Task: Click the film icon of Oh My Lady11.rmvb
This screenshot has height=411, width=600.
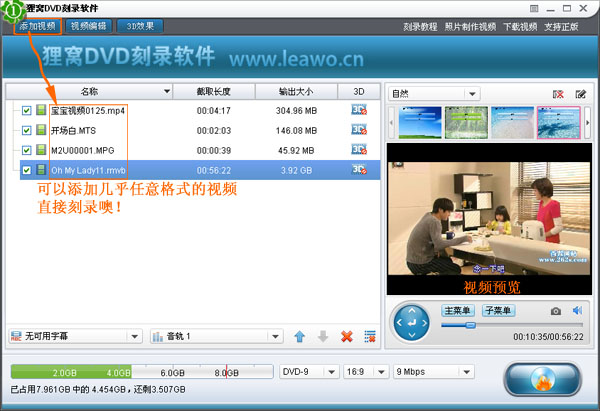Action: pyautogui.click(x=41, y=170)
